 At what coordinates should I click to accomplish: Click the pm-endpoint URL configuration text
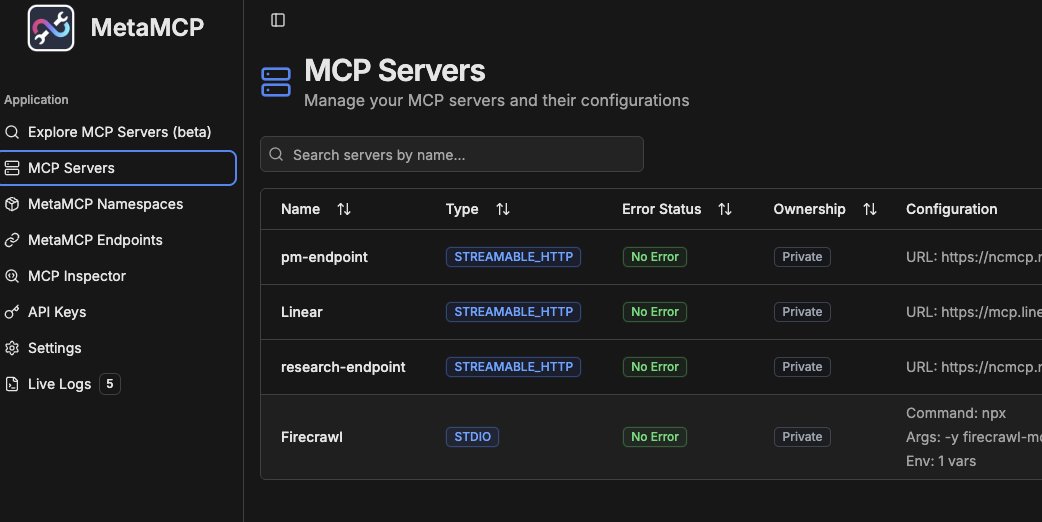(x=974, y=257)
